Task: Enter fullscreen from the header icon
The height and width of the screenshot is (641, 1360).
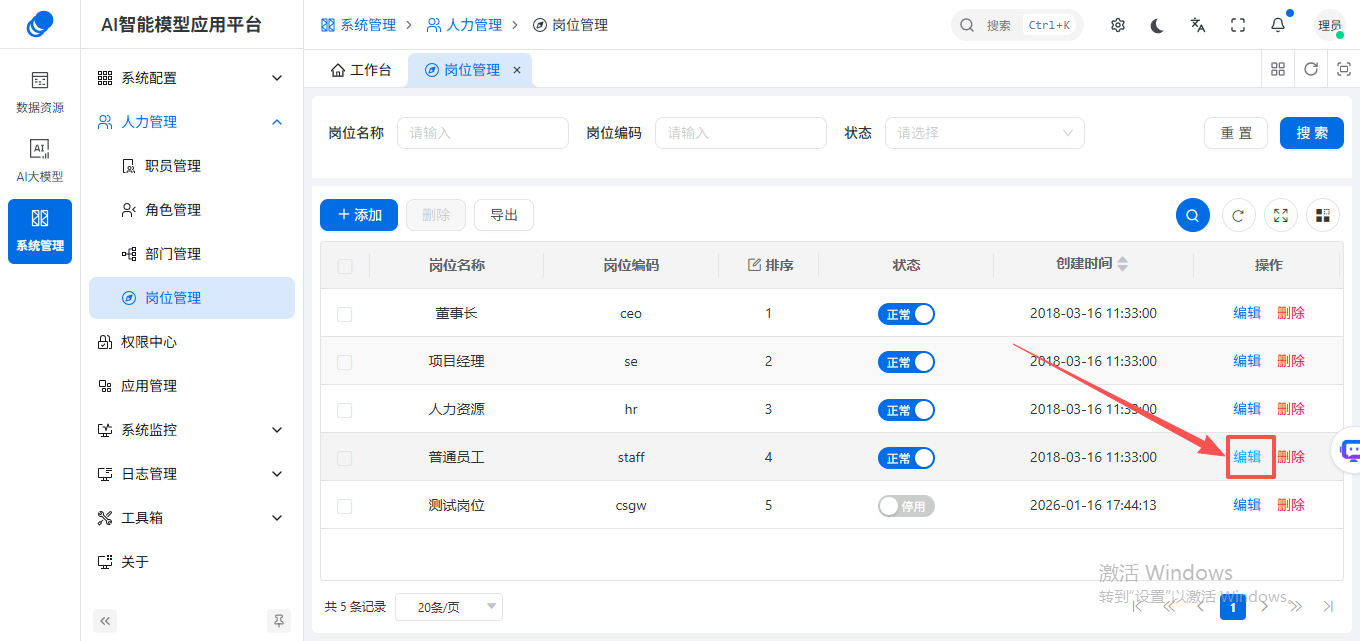Action: tap(1238, 25)
